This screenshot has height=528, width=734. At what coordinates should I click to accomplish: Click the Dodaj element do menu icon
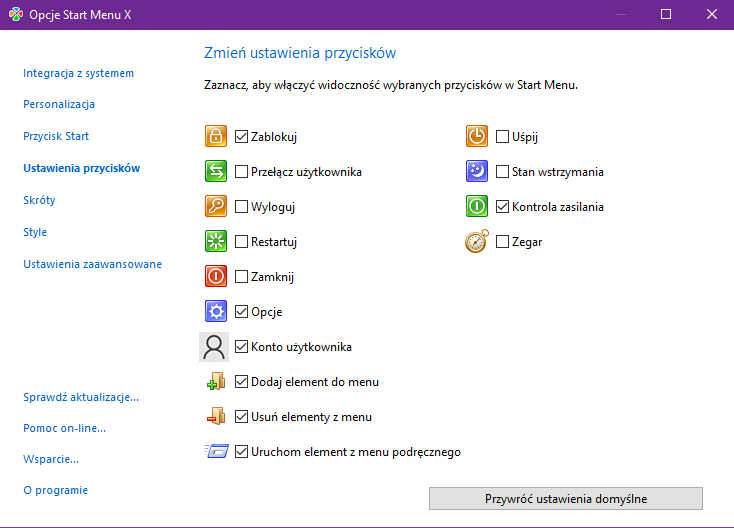tap(216, 381)
